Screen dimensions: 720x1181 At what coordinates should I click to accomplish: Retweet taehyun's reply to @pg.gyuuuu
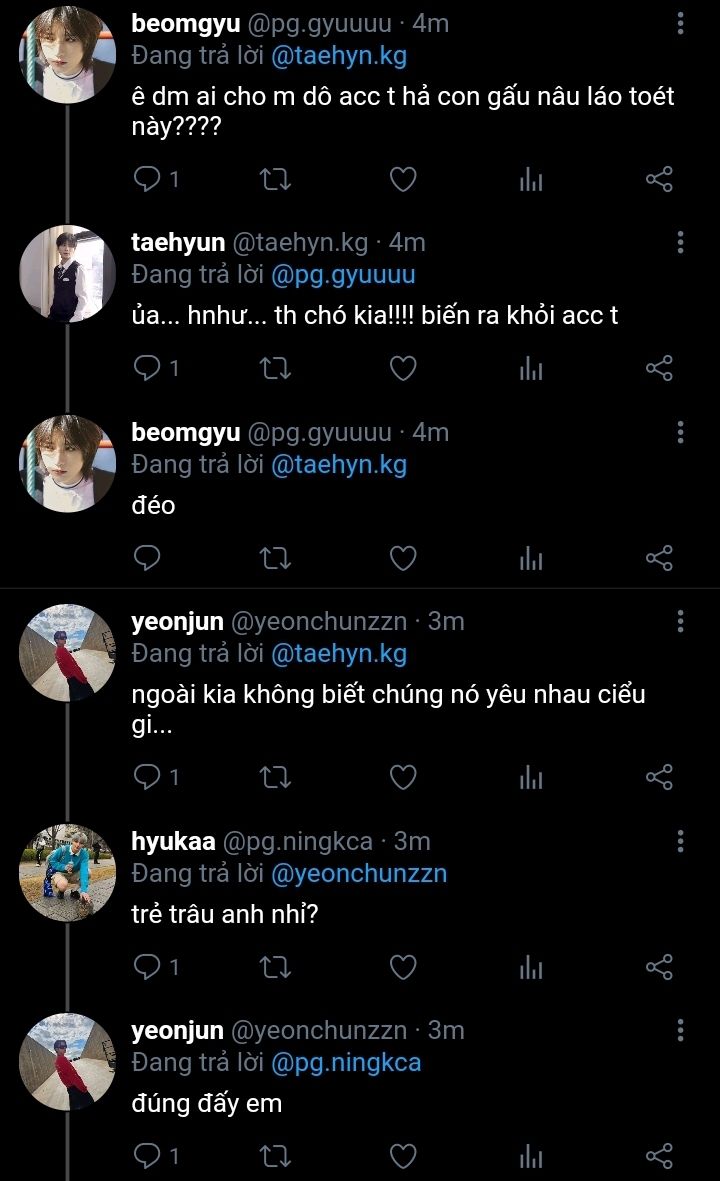click(275, 369)
